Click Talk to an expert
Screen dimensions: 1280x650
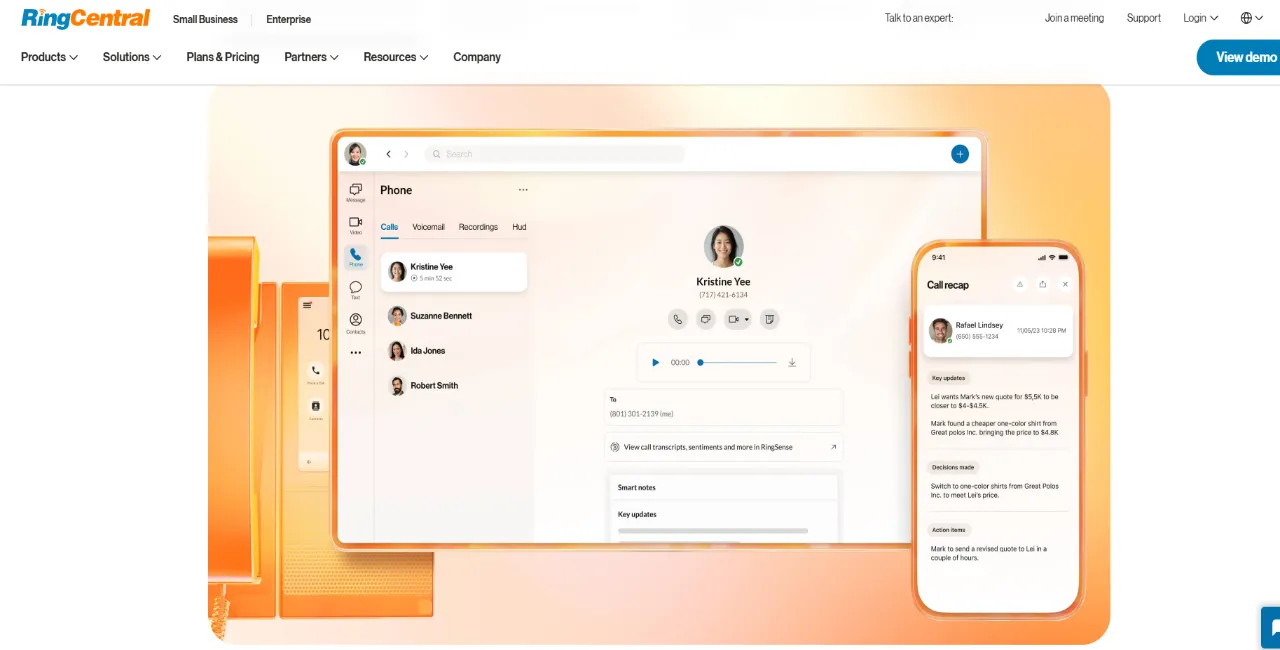pos(919,18)
